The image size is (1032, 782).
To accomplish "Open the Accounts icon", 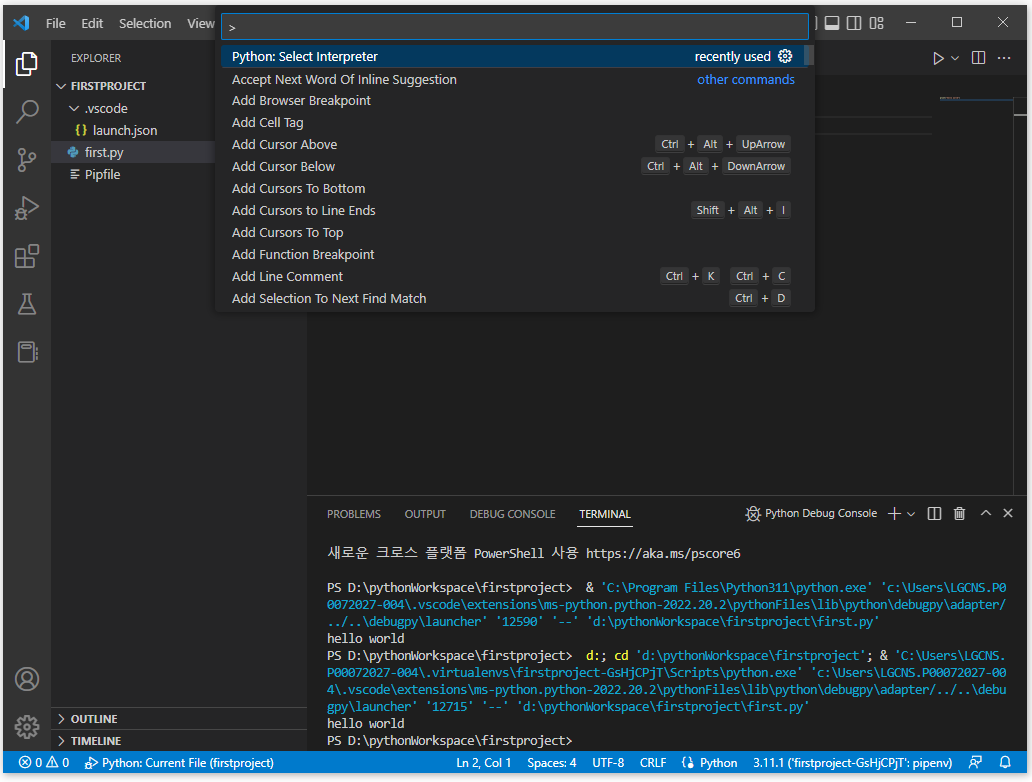I will click(26, 679).
